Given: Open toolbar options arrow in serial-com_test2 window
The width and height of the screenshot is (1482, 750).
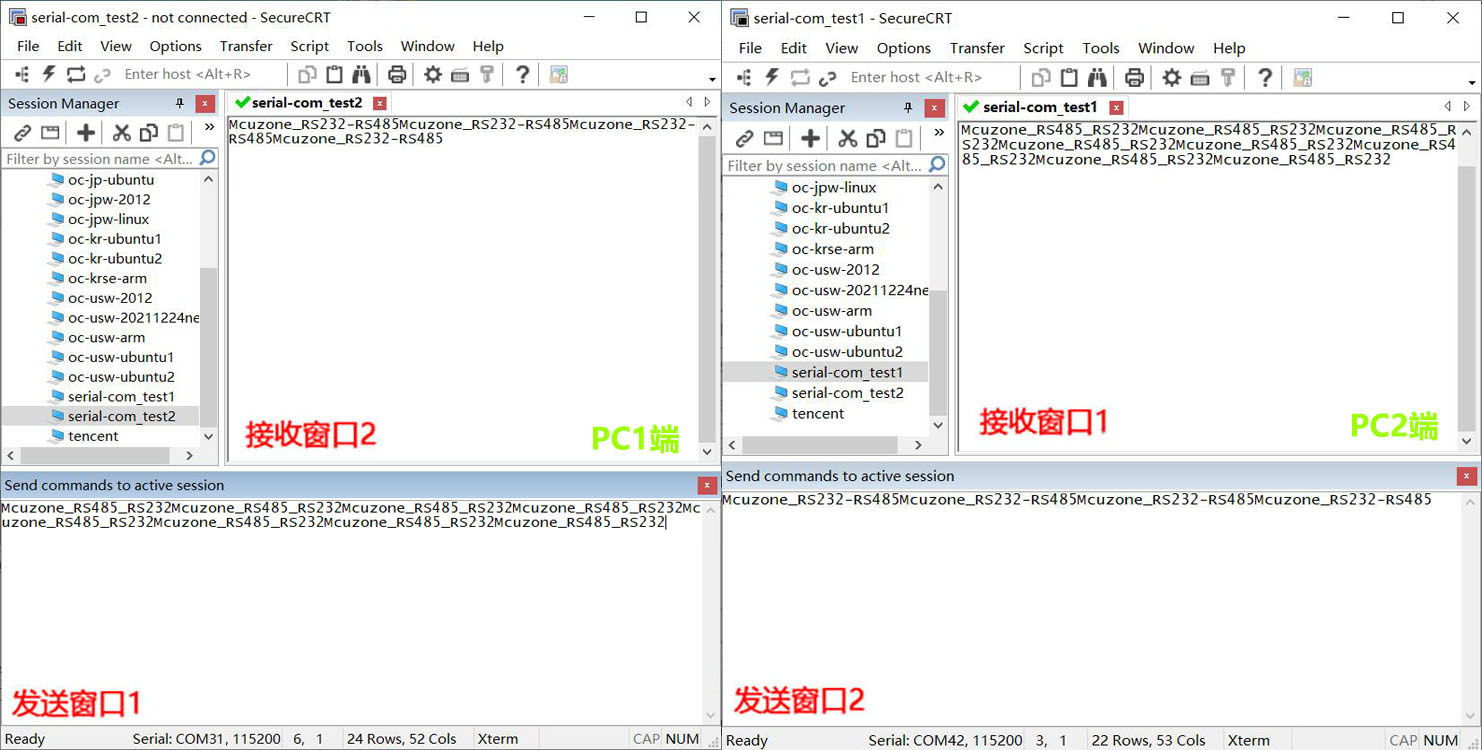Looking at the screenshot, I should pyautogui.click(x=712, y=80).
